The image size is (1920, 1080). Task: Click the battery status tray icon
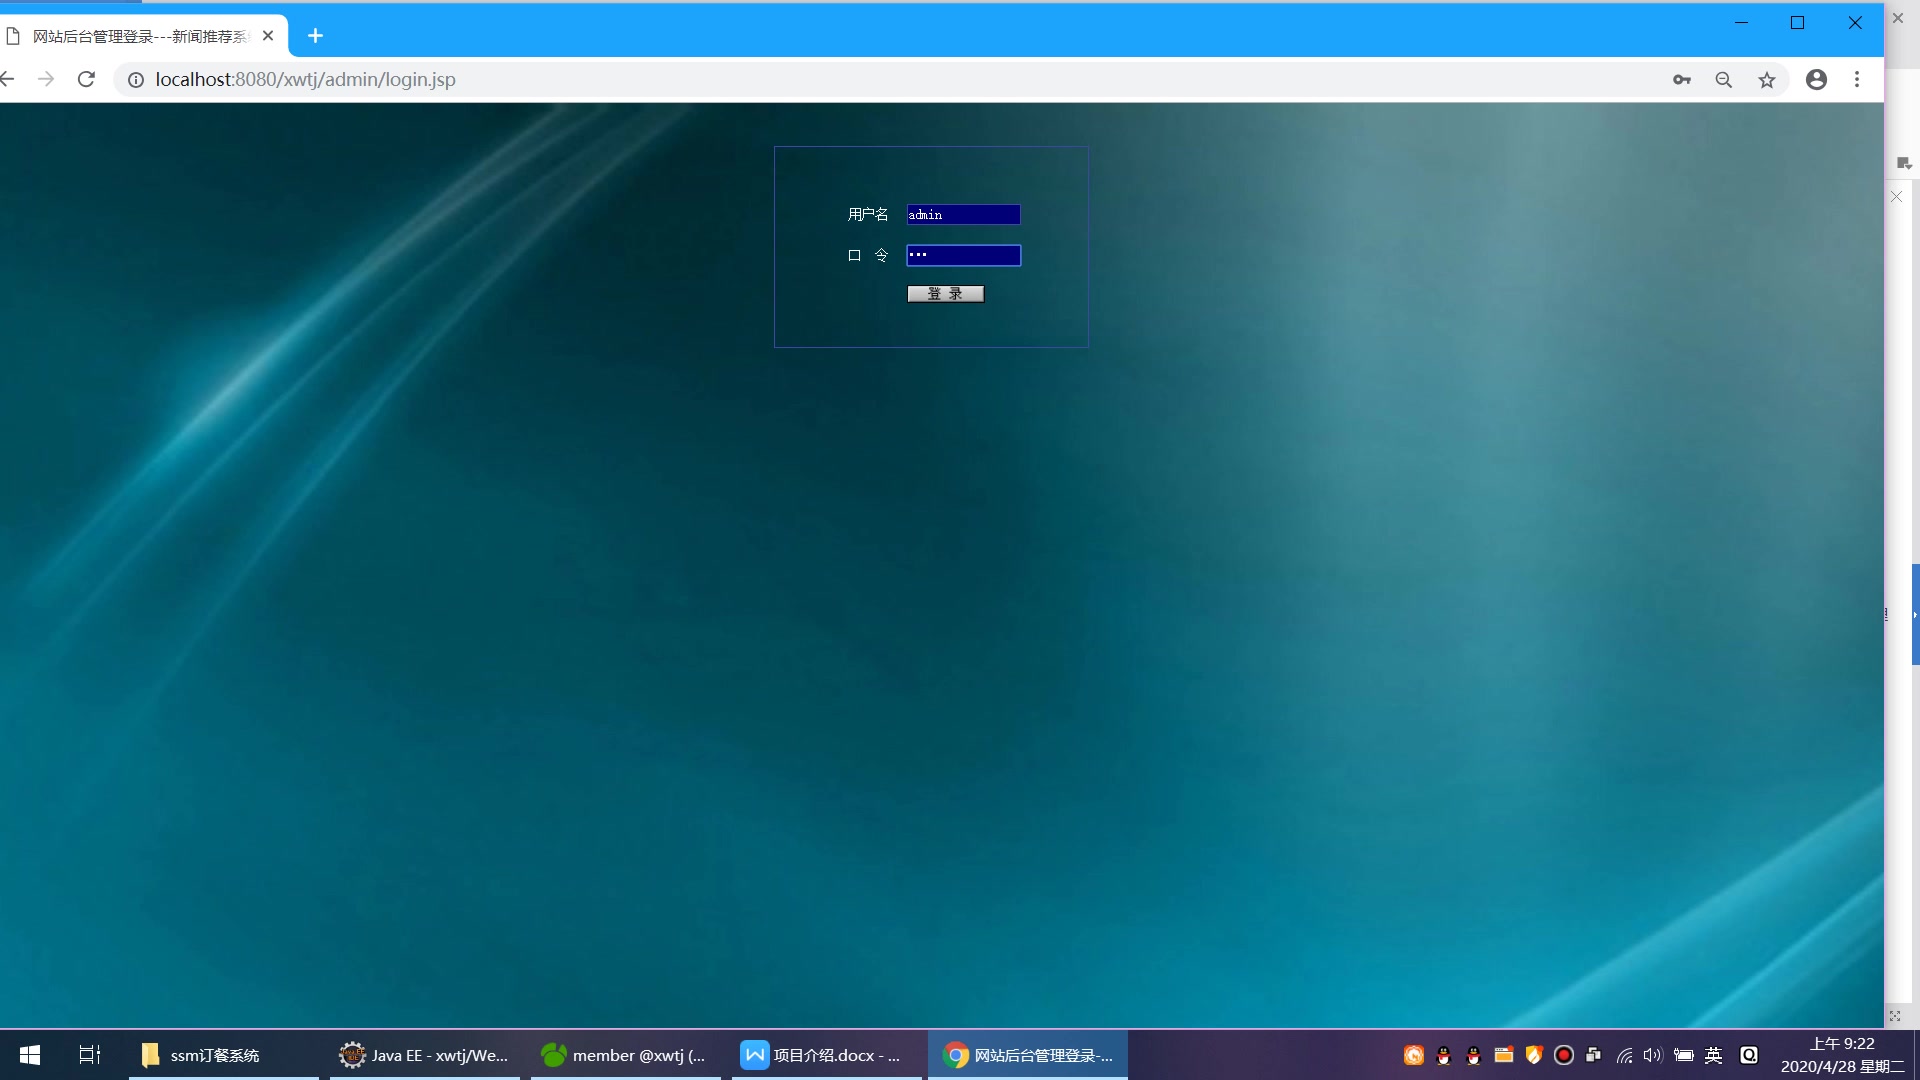coord(1684,1055)
